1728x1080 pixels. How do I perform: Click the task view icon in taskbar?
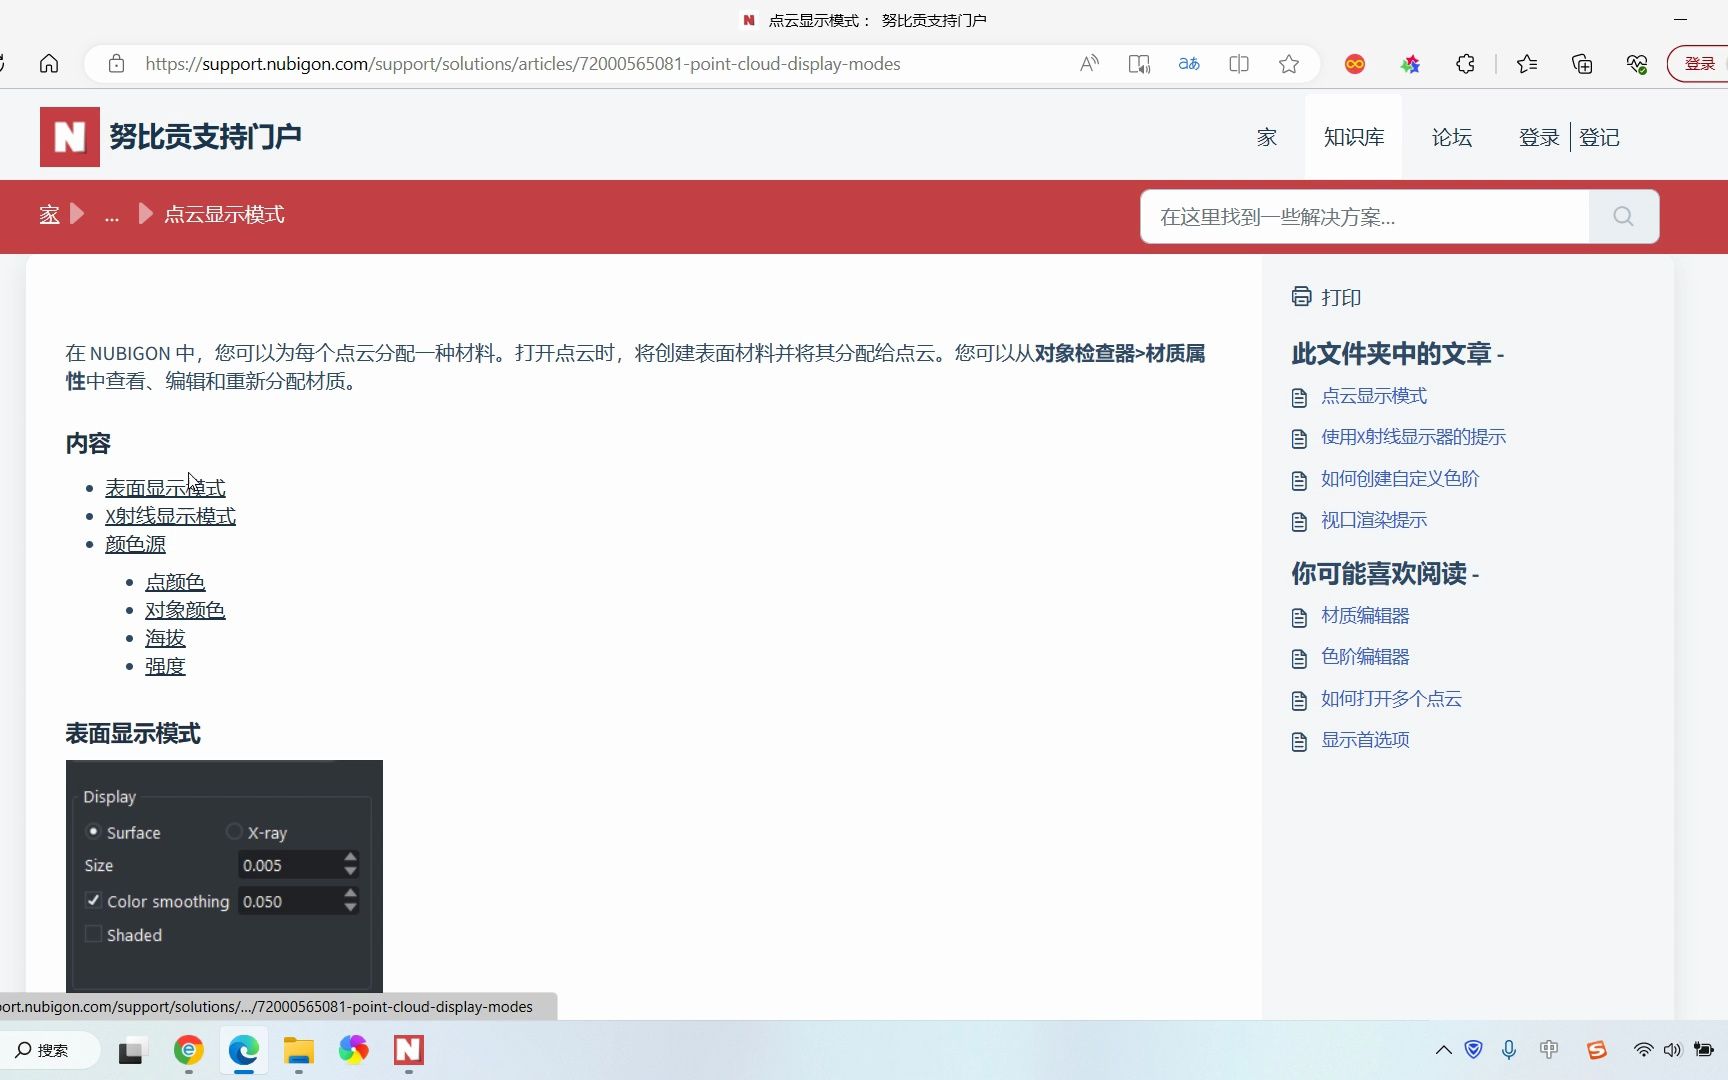(131, 1051)
